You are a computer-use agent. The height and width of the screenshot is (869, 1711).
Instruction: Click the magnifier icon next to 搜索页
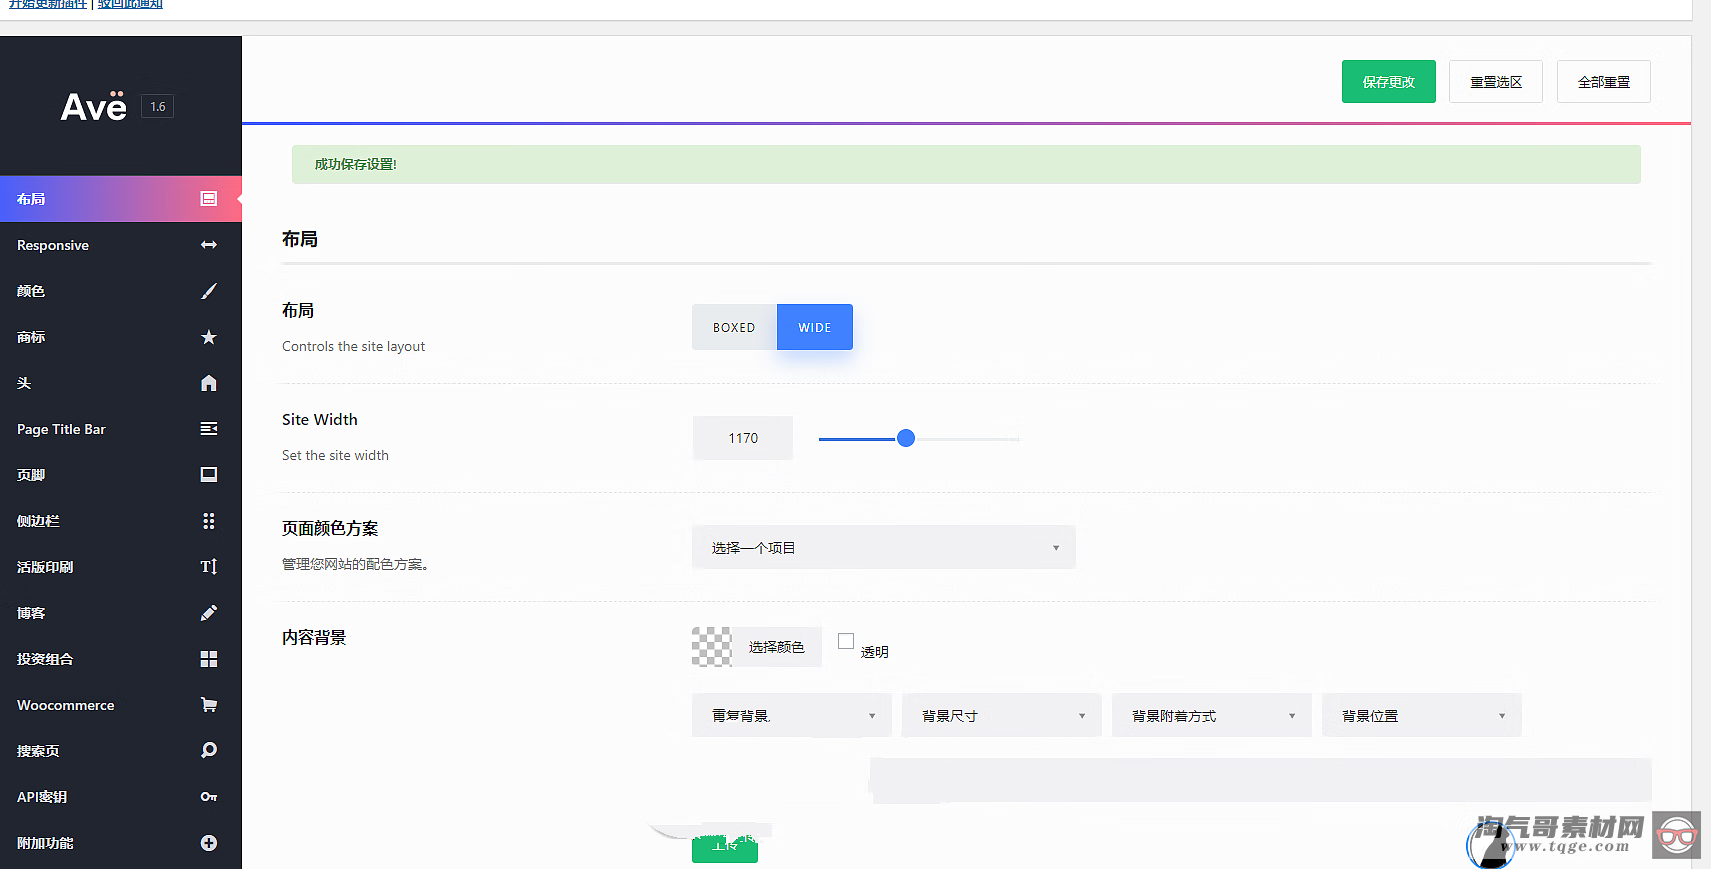tap(208, 751)
